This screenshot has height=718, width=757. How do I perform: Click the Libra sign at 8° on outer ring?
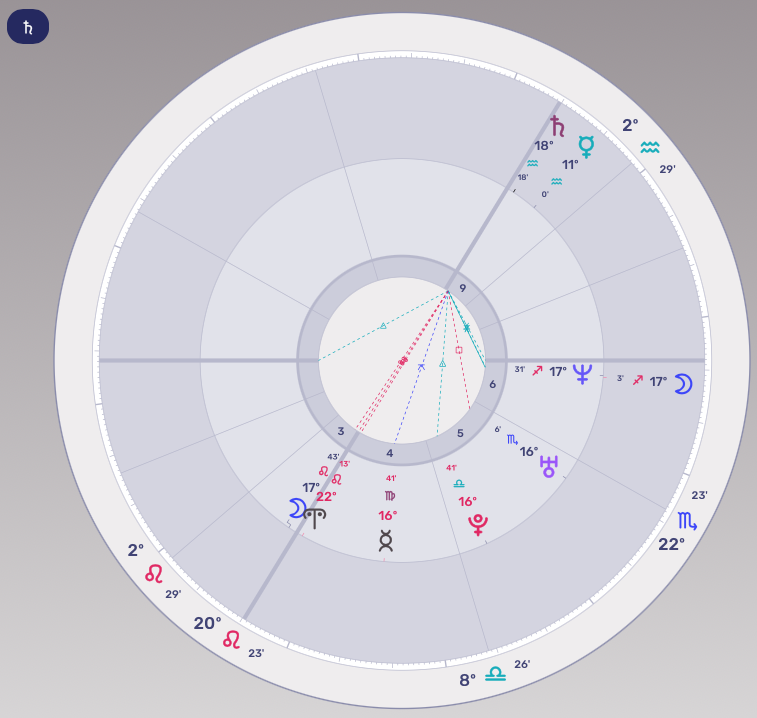click(495, 675)
